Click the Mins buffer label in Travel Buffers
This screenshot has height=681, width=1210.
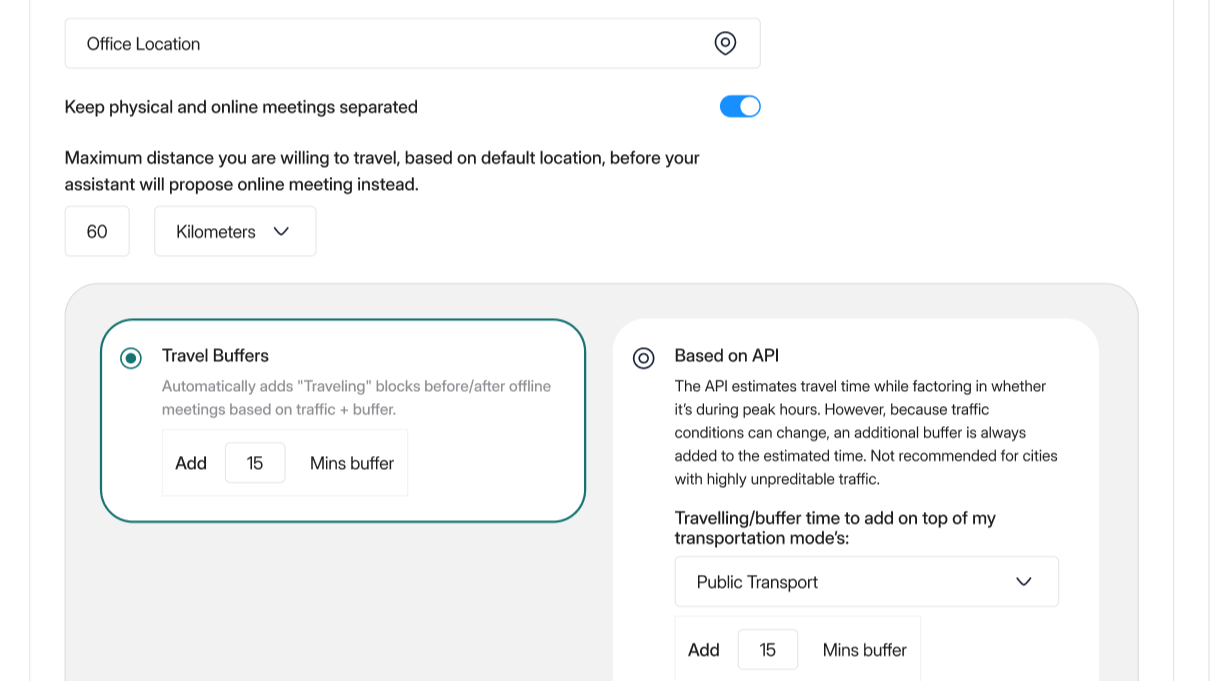[x=350, y=462]
